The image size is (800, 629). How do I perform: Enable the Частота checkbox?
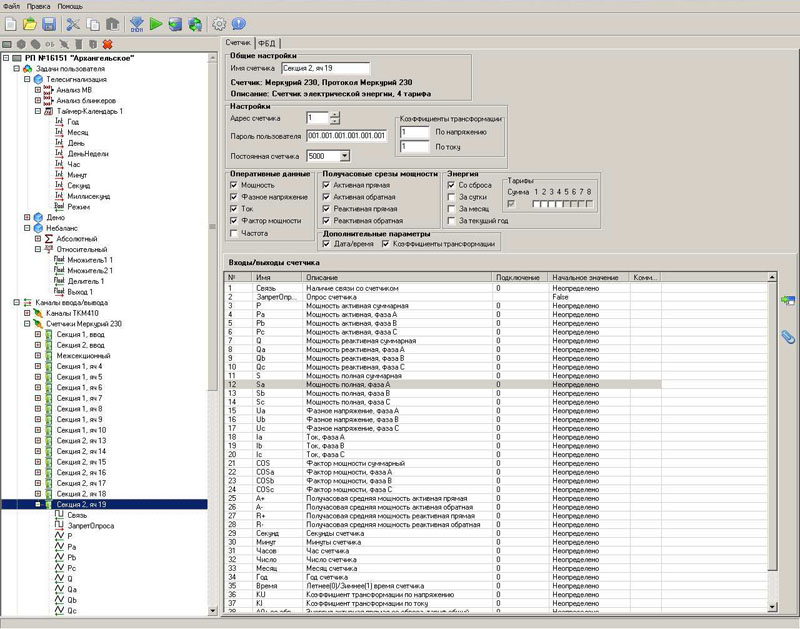(x=233, y=233)
